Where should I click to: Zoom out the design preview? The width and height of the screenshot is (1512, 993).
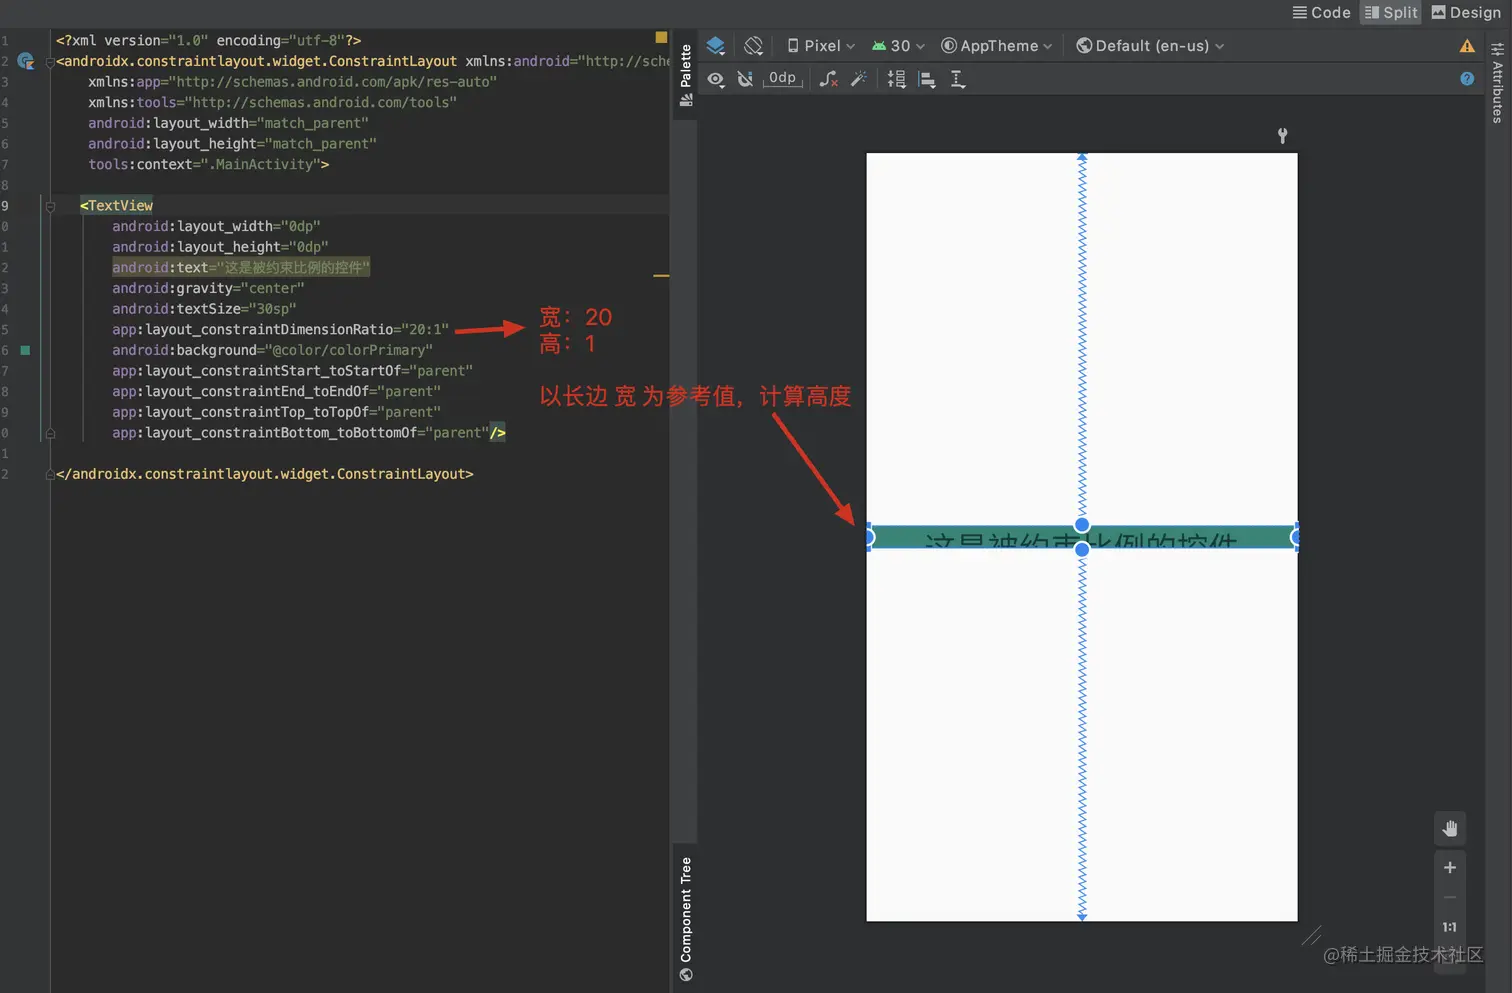[1450, 897]
